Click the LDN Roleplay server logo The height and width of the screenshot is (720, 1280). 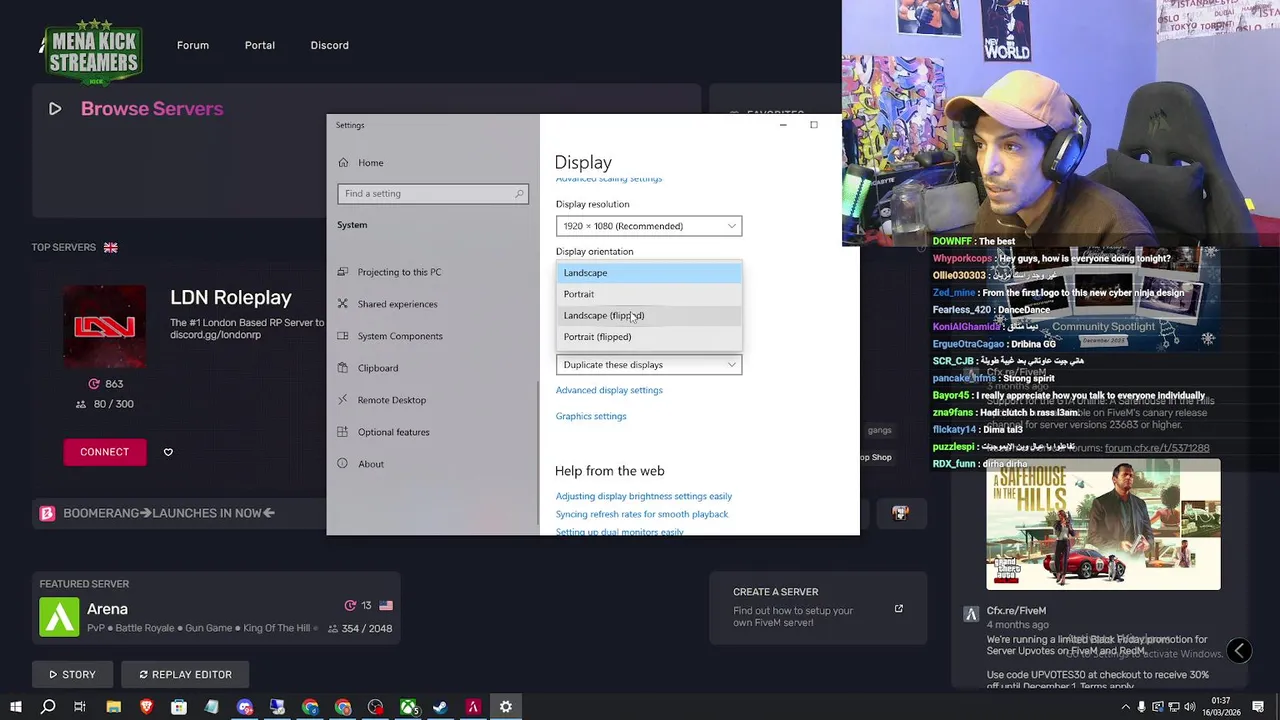click(x=105, y=327)
